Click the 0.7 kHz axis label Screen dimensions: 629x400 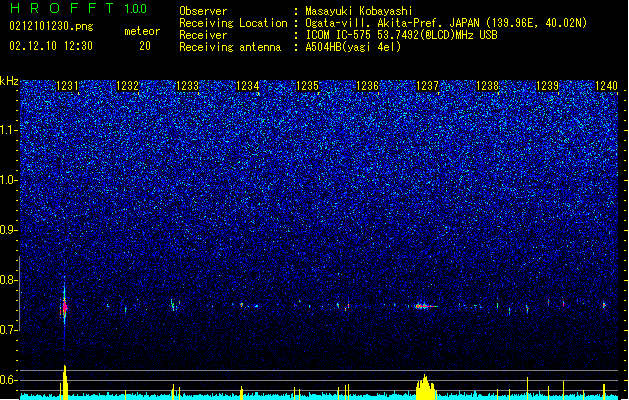tap(9, 330)
